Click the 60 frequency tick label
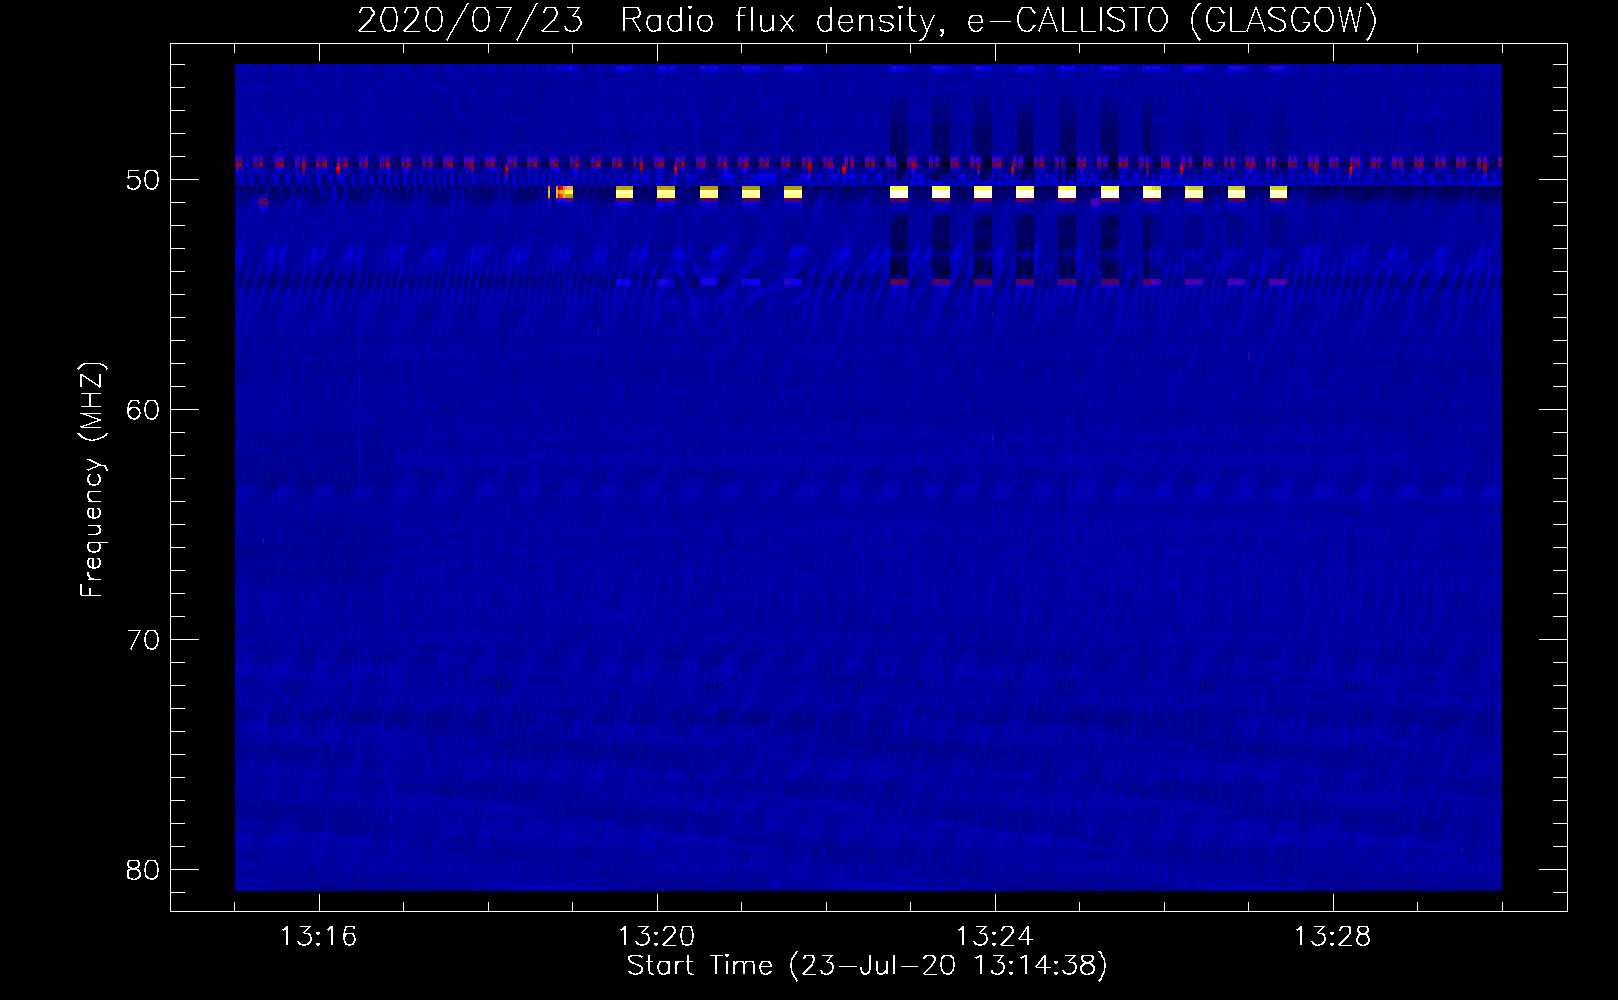Viewport: 1618px width, 1000px height. click(144, 410)
